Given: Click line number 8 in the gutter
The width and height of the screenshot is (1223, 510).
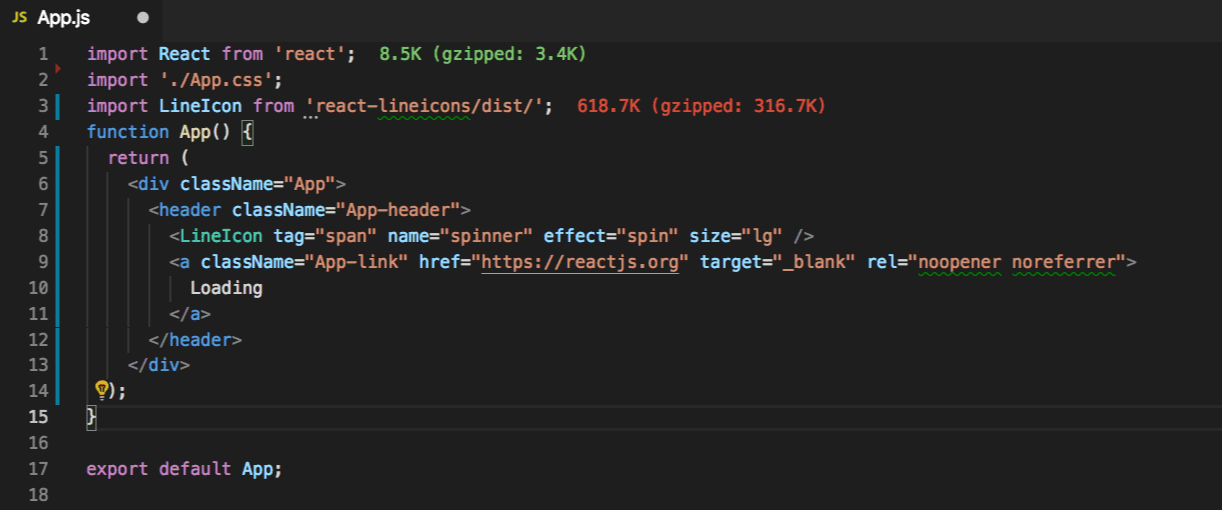Looking at the screenshot, I should click(x=43, y=236).
